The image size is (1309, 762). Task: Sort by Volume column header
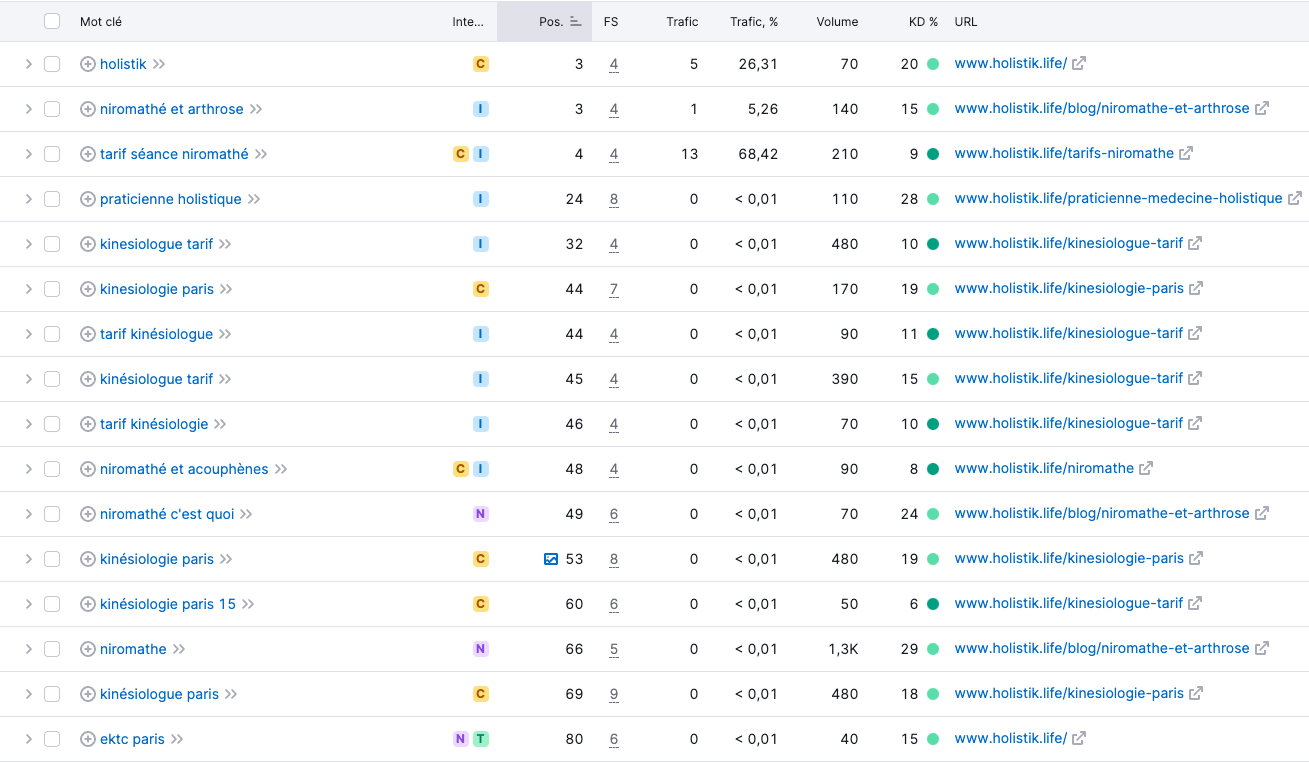point(837,22)
